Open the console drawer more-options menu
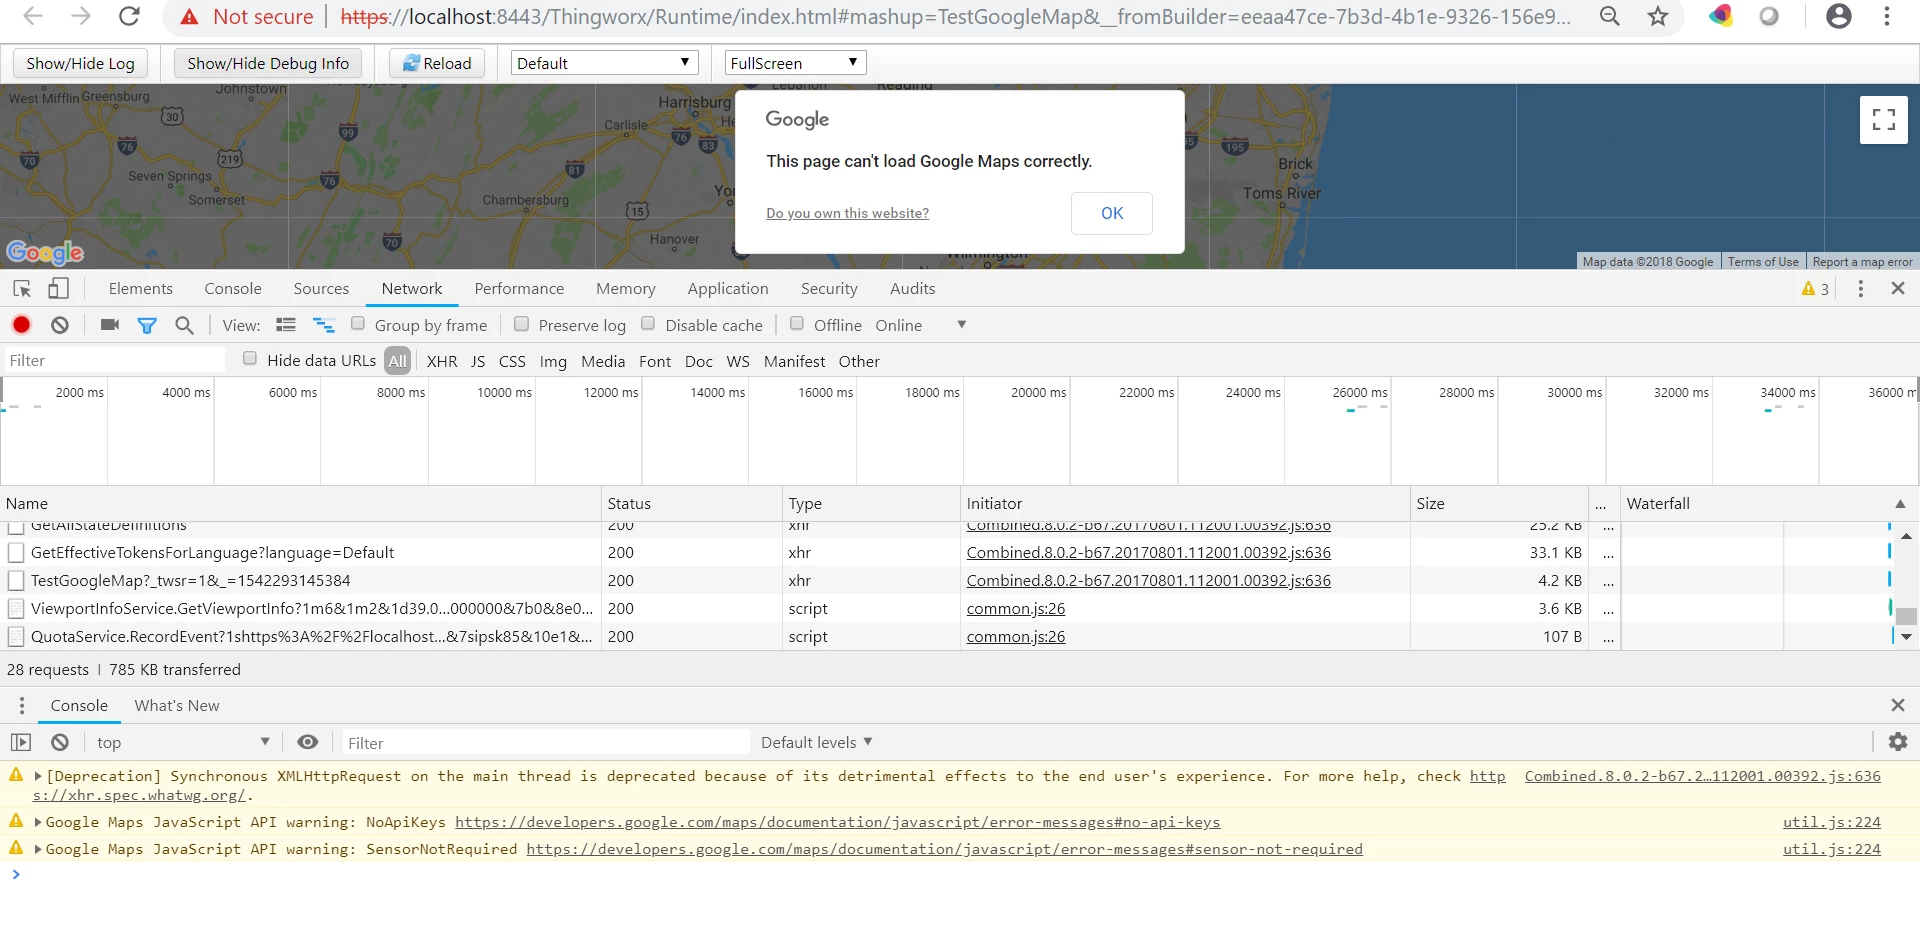 (22, 706)
